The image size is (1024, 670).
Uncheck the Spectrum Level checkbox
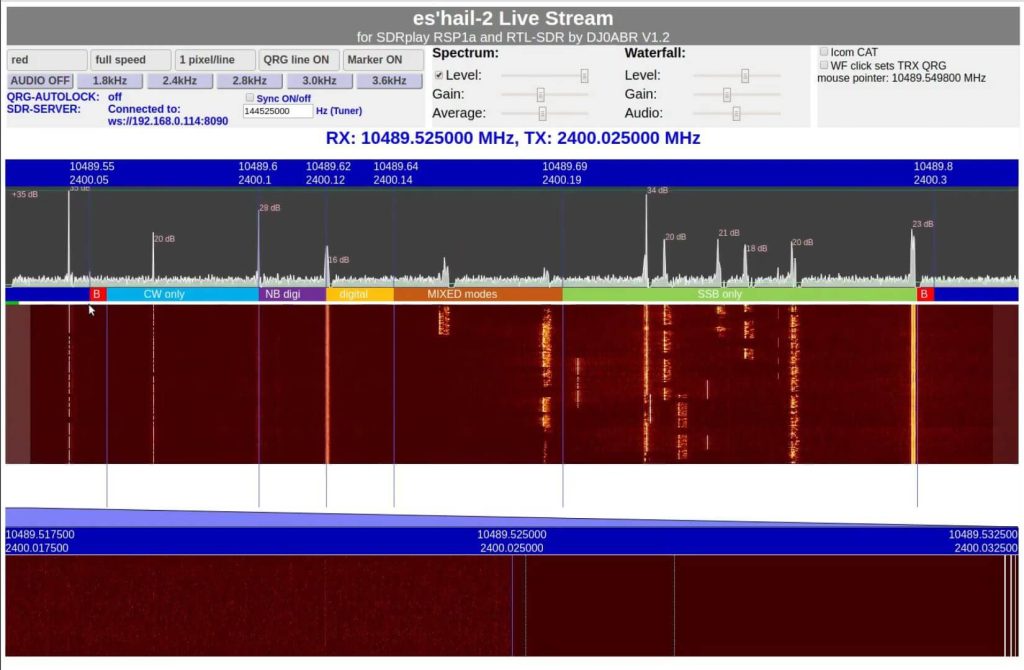[x=438, y=74]
